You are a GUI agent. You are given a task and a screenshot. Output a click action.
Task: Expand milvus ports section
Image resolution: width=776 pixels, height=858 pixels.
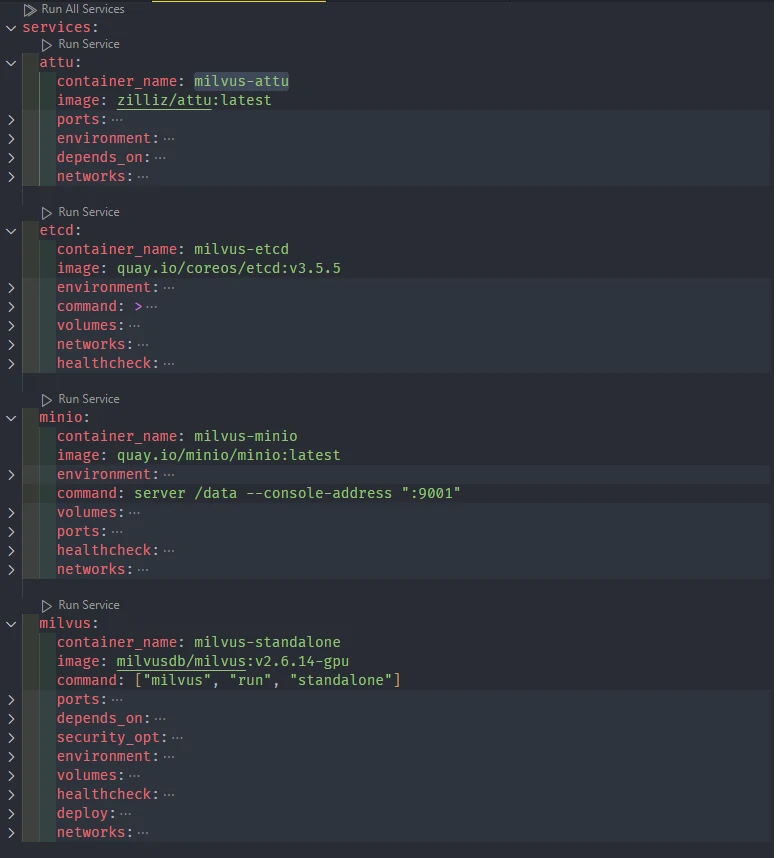click(11, 700)
